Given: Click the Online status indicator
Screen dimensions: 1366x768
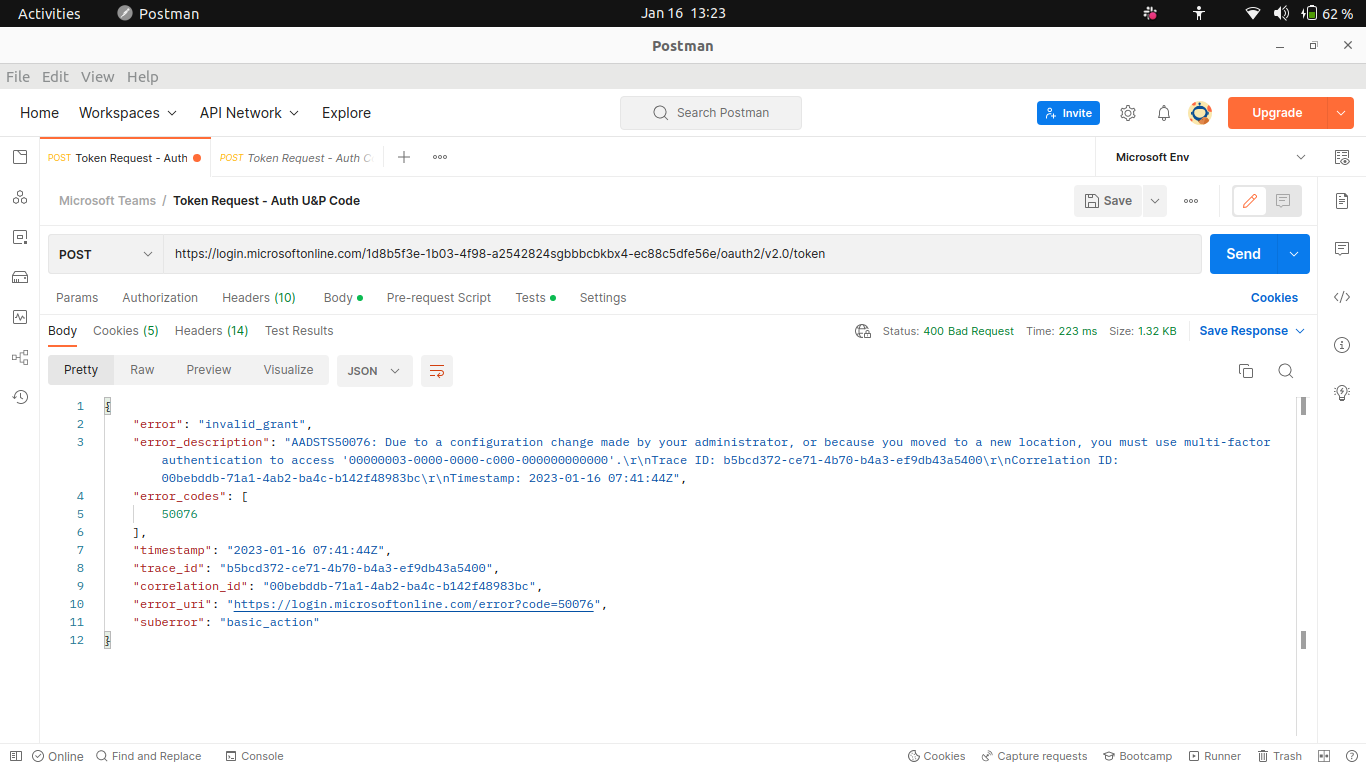Looking at the screenshot, I should coord(58,756).
